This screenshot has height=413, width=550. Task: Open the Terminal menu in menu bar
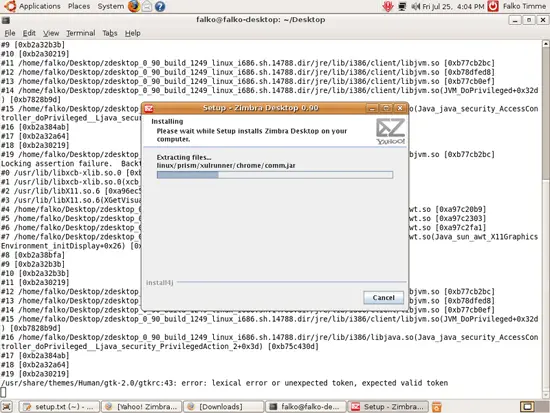(x=81, y=33)
